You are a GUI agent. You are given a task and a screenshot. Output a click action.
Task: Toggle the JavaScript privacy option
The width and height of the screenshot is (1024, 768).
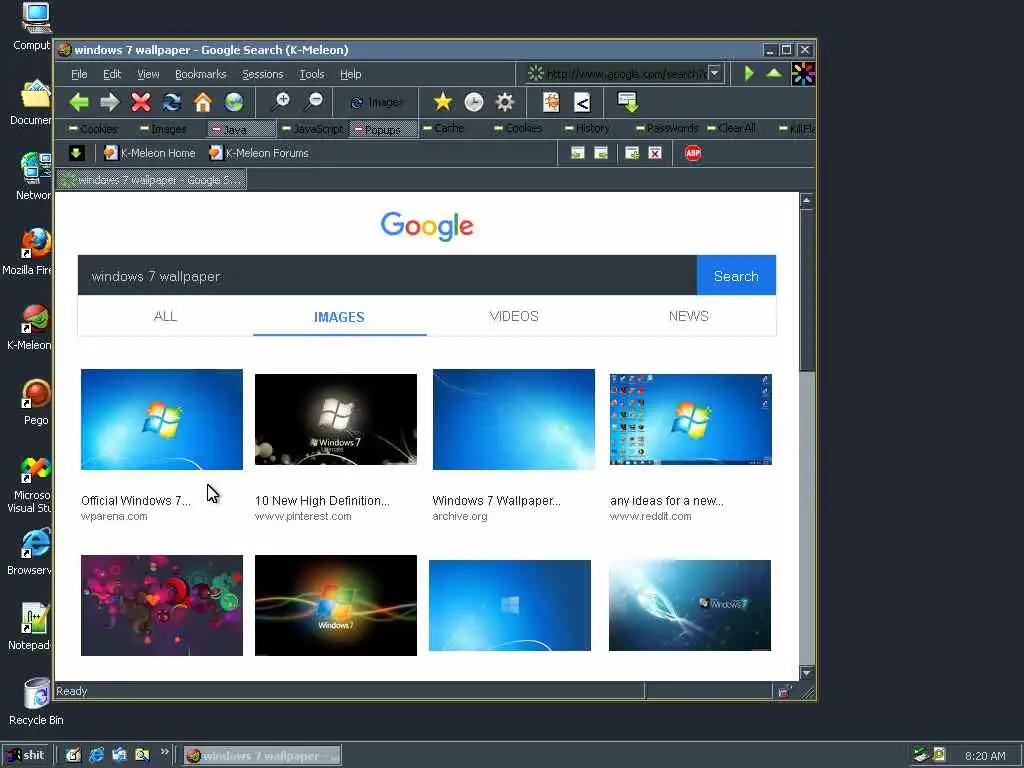(x=312, y=129)
